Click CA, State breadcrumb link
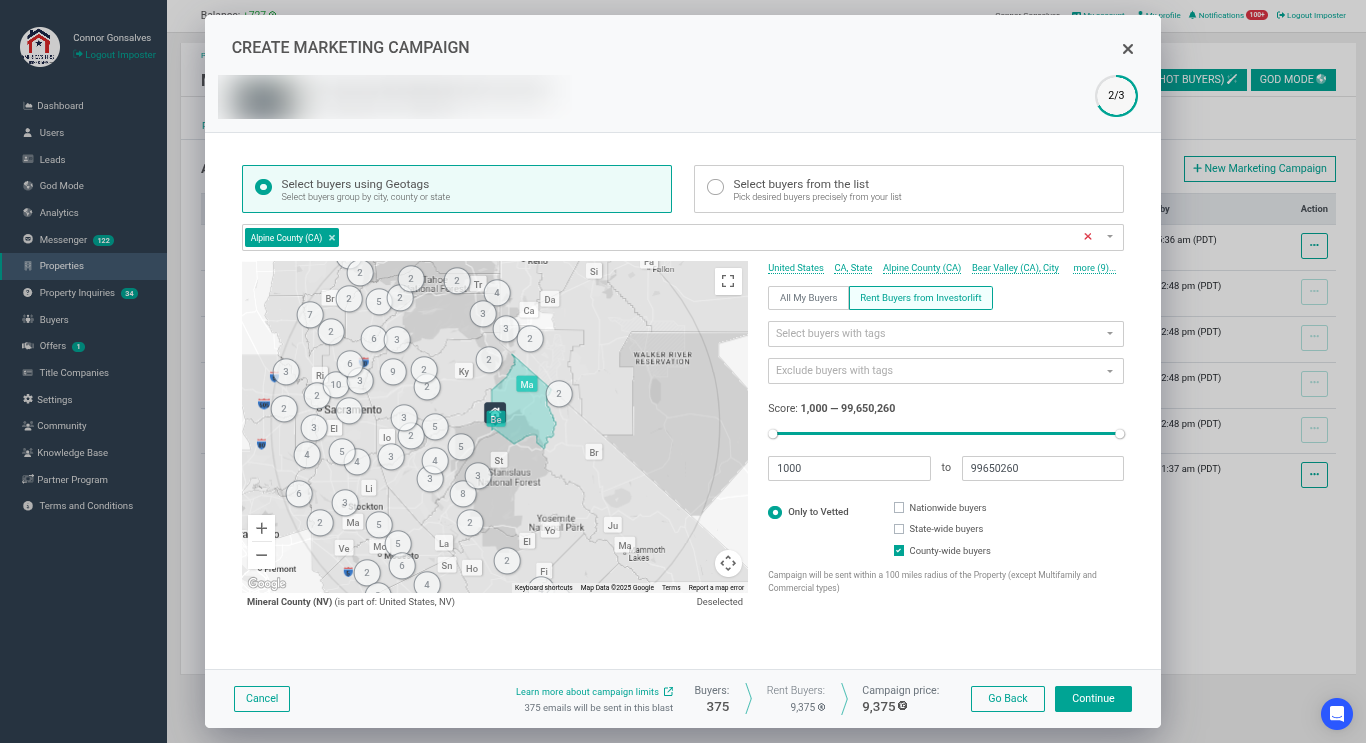 [853, 268]
